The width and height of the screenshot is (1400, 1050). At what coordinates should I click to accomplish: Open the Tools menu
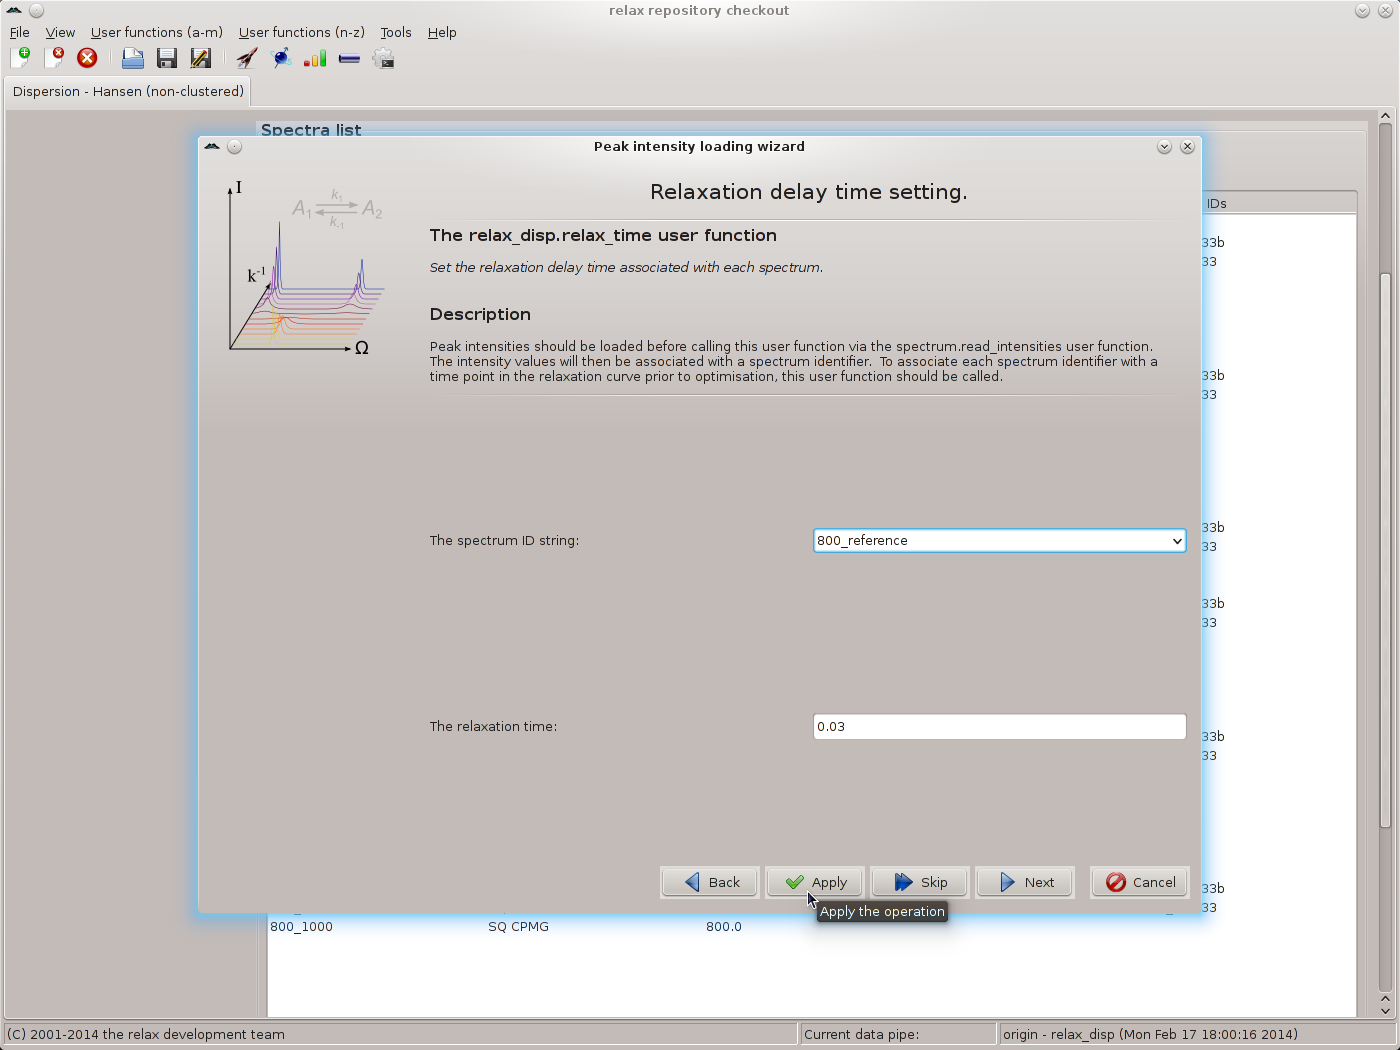[x=395, y=32]
